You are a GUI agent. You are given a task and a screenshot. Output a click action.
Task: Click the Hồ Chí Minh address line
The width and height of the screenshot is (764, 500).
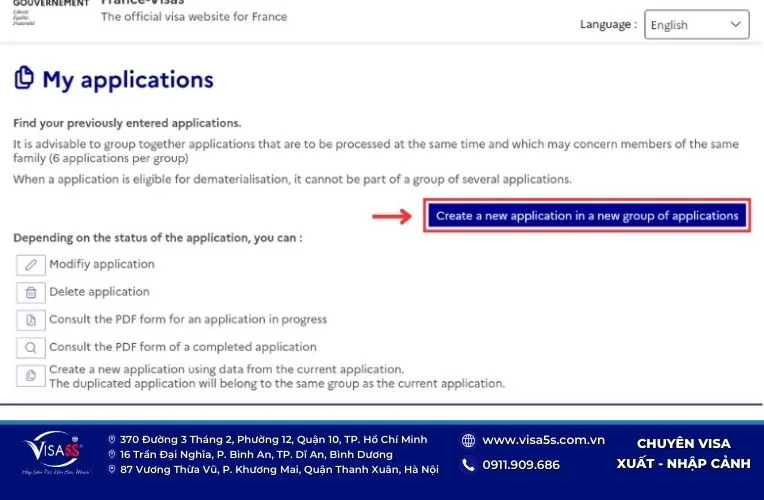273,440
